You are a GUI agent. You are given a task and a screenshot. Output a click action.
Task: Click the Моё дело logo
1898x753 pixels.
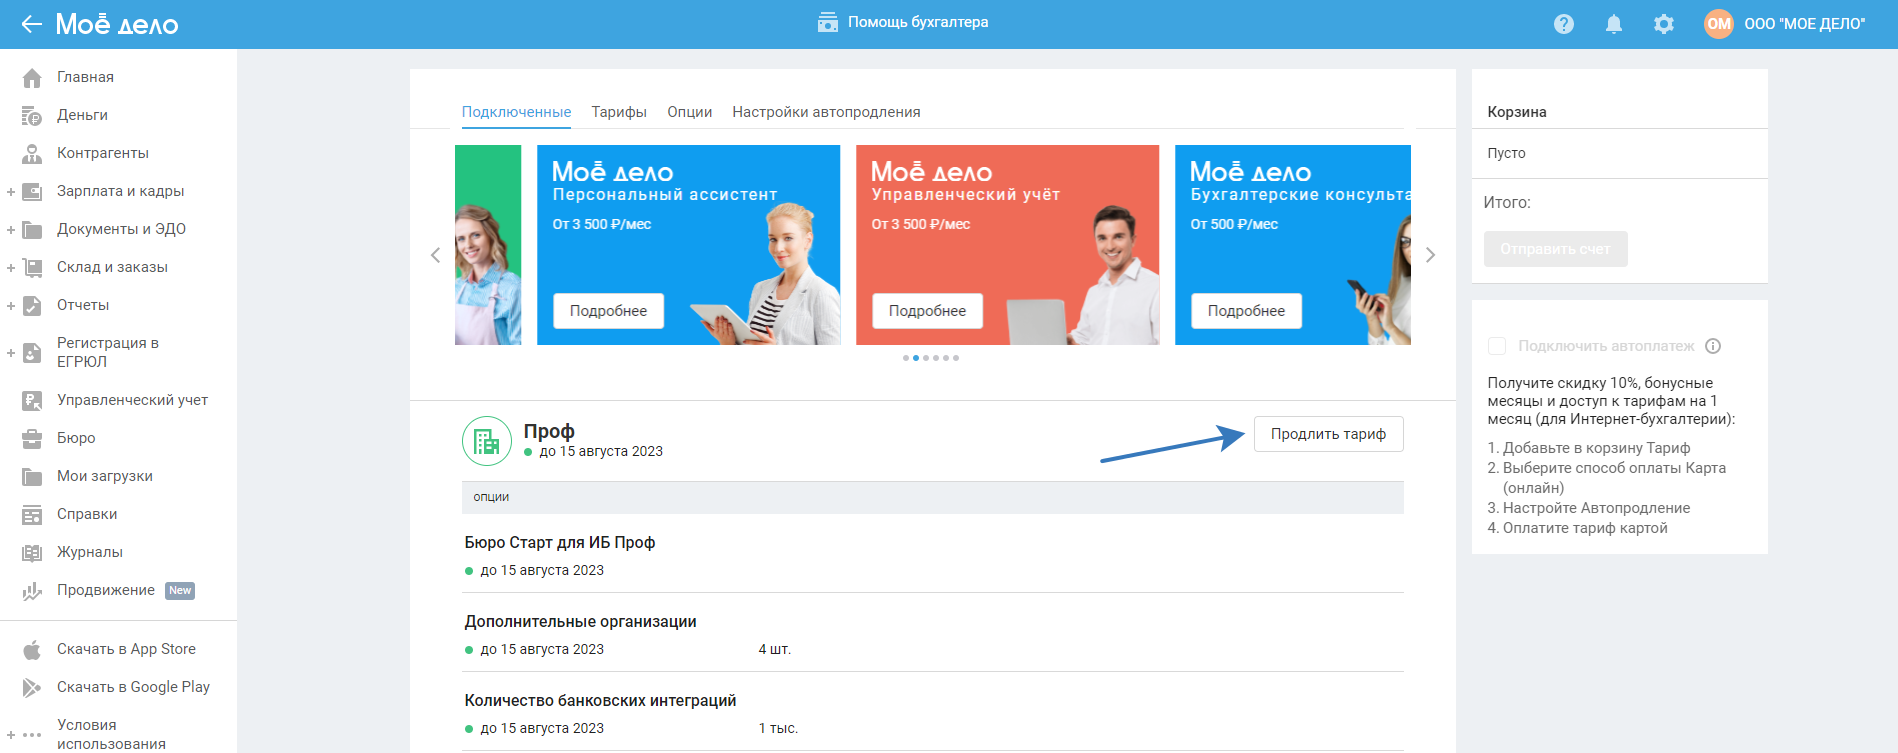pos(117,24)
